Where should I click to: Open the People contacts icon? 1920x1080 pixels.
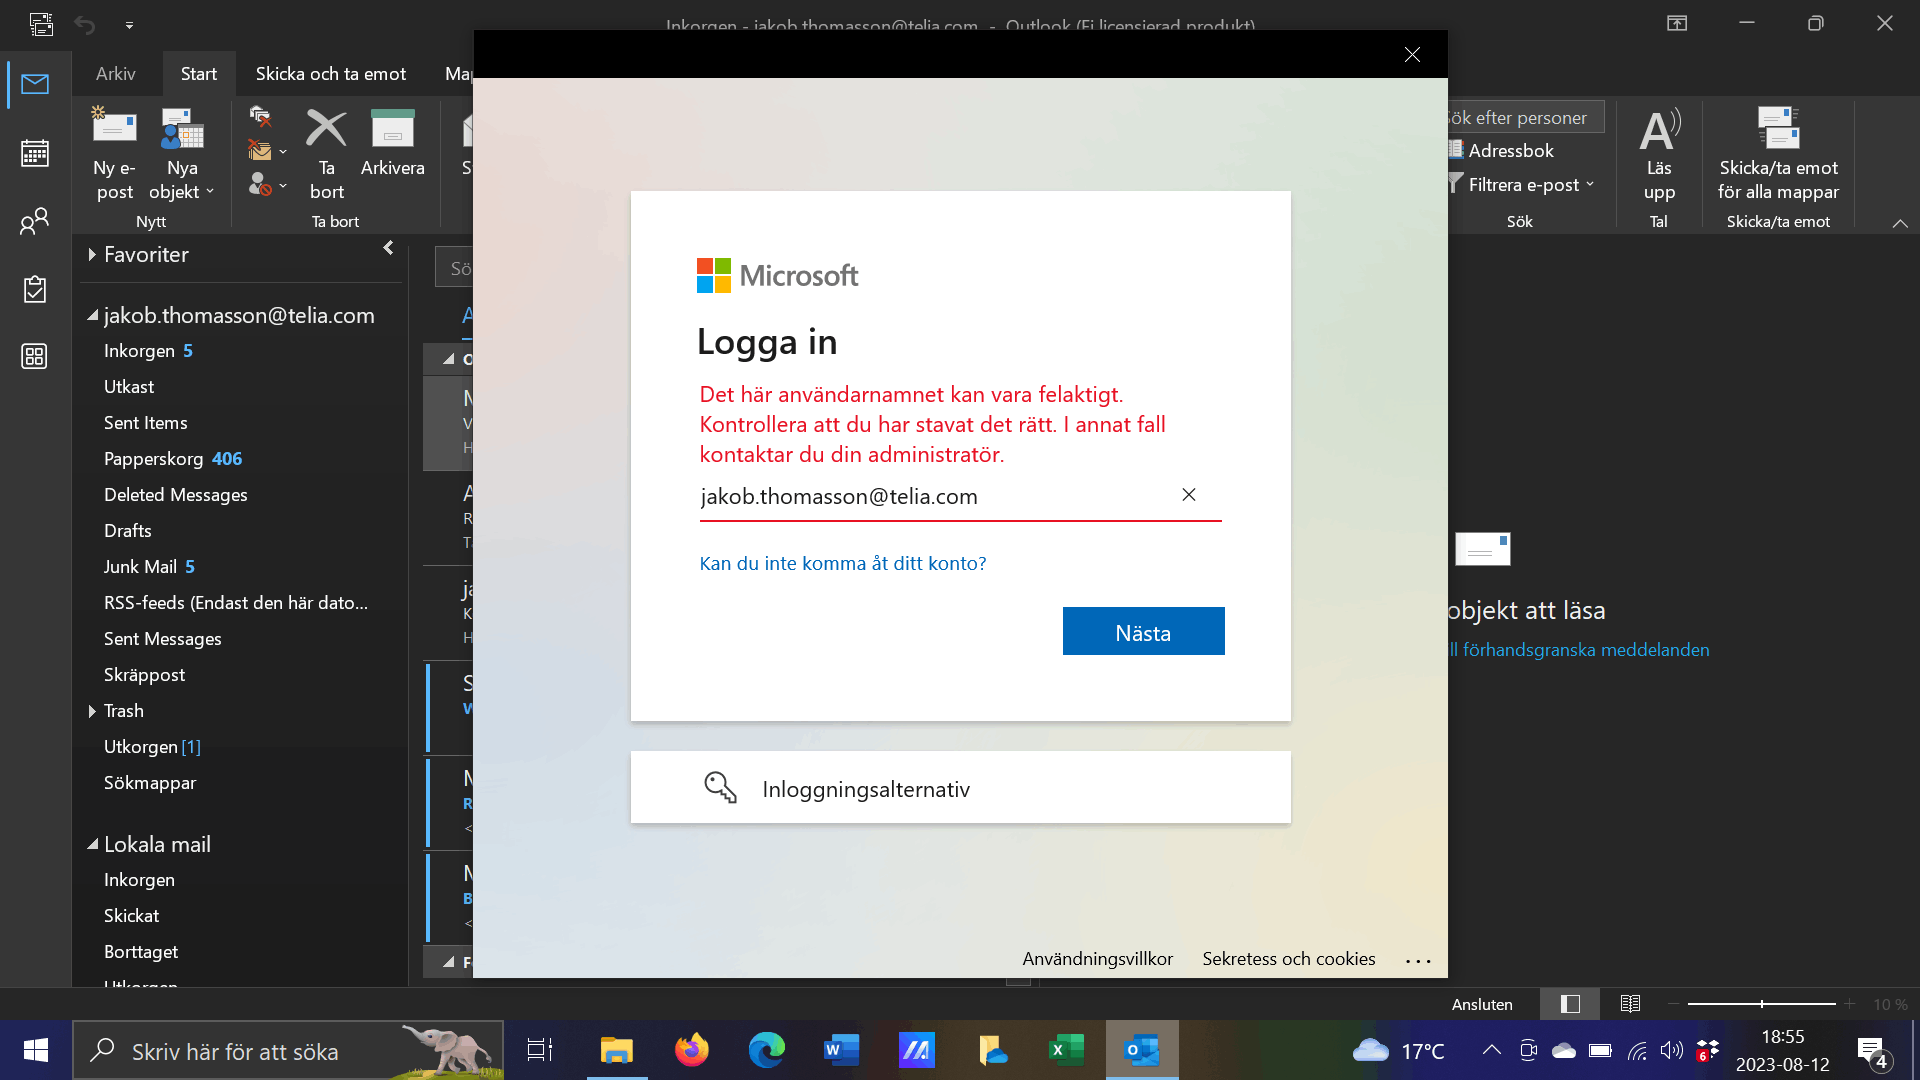(x=35, y=221)
